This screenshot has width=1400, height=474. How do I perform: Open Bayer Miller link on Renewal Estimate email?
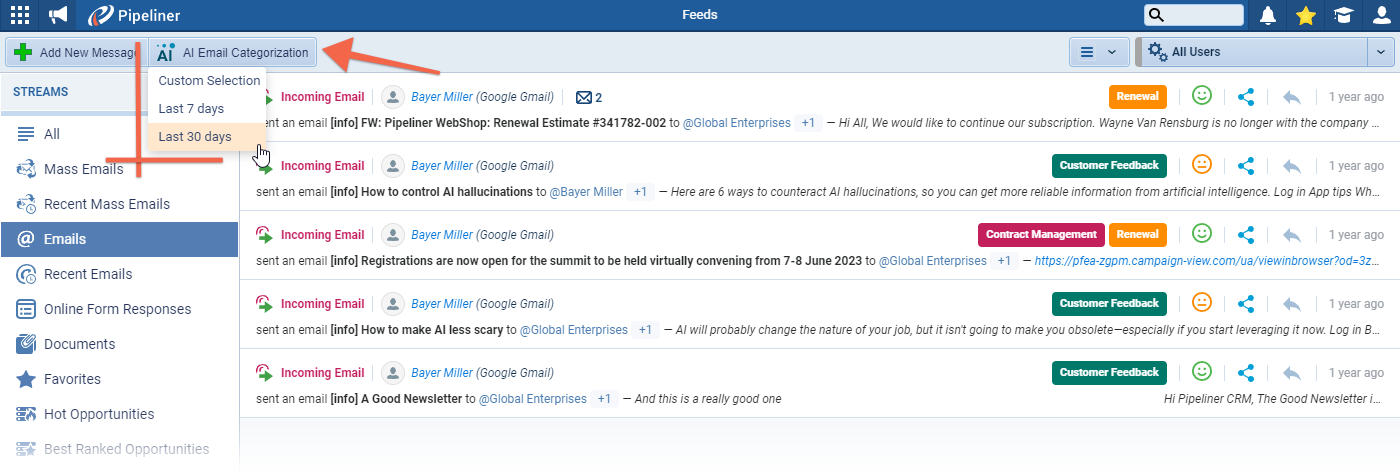(442, 97)
